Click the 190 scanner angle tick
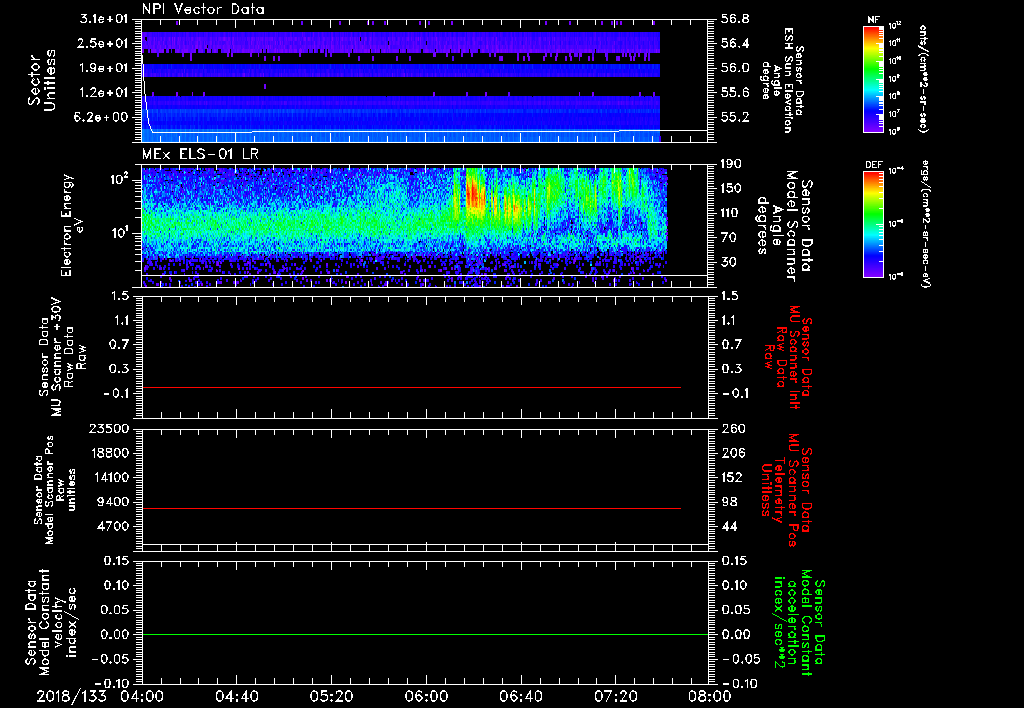Screen dimensions: 1024x708 pos(732,163)
